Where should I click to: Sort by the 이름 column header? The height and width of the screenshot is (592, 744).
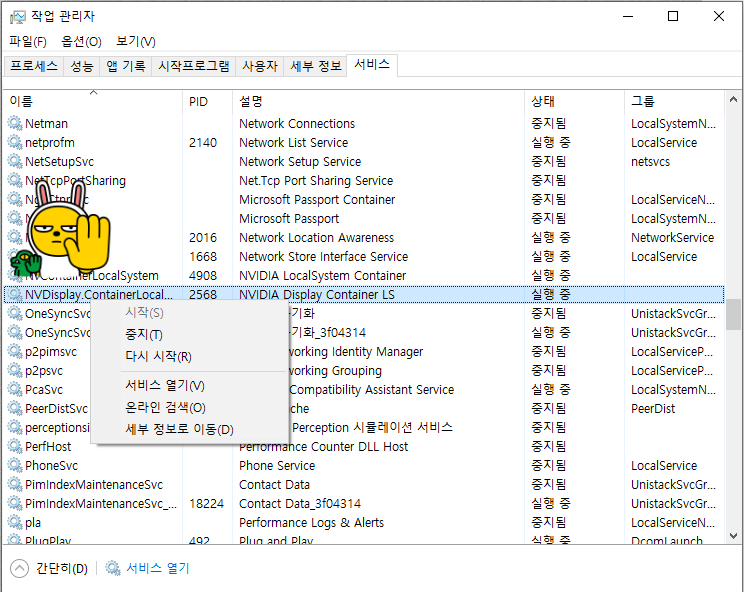coord(93,101)
